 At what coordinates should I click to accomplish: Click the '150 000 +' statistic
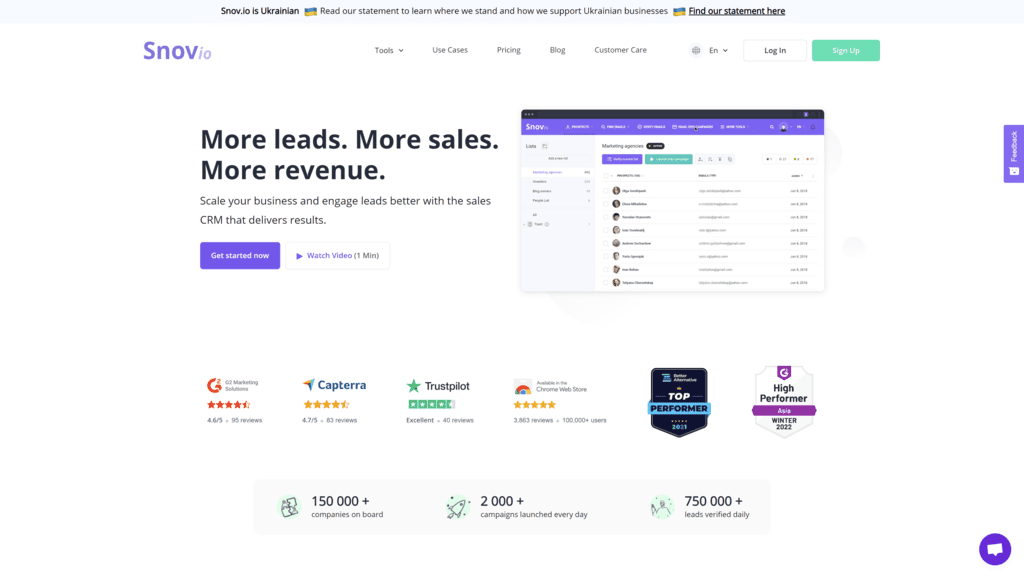(340, 501)
